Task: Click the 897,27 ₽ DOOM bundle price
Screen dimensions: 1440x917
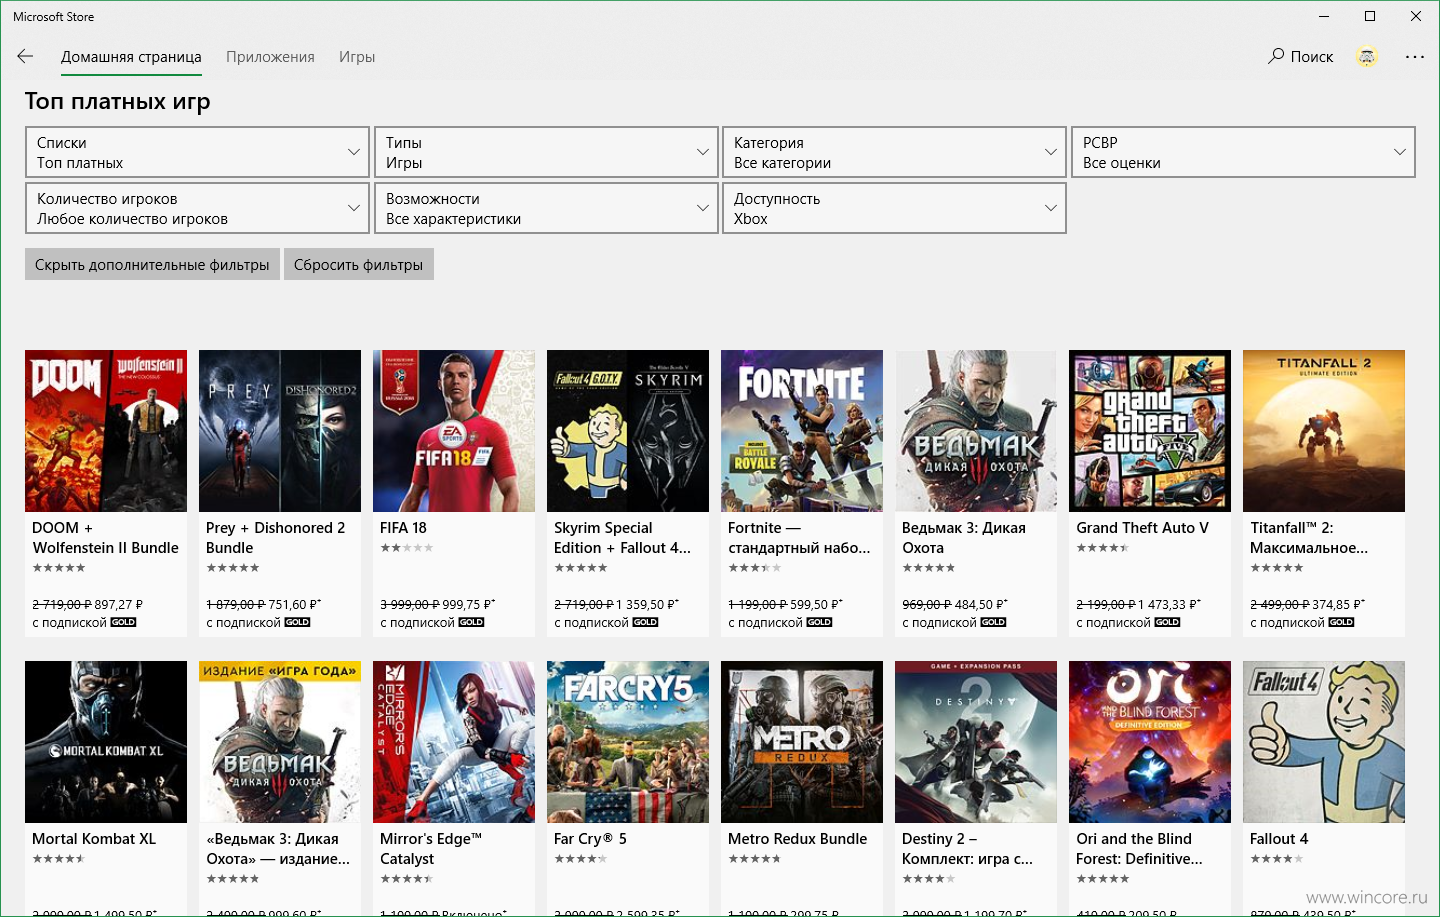Action: coord(119,605)
